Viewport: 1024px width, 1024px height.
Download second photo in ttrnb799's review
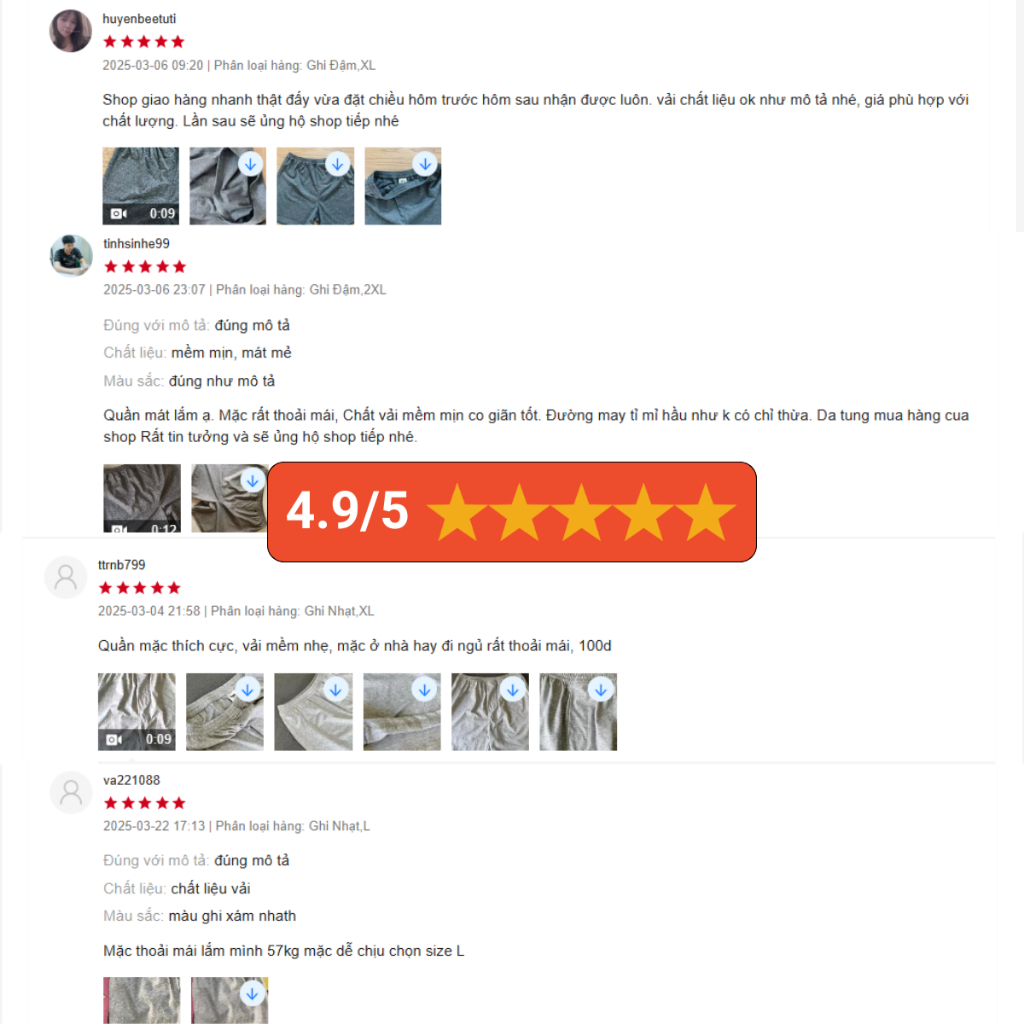[x=248, y=690]
